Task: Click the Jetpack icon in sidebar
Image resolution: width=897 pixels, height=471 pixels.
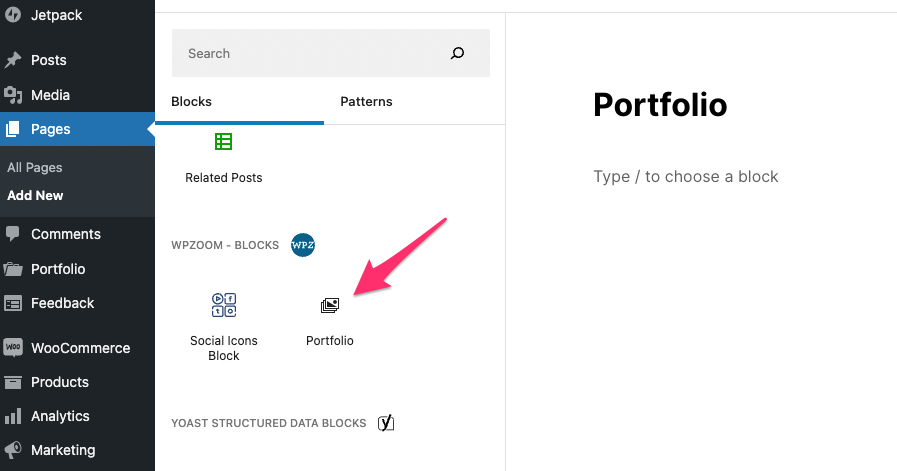Action: coord(13,16)
